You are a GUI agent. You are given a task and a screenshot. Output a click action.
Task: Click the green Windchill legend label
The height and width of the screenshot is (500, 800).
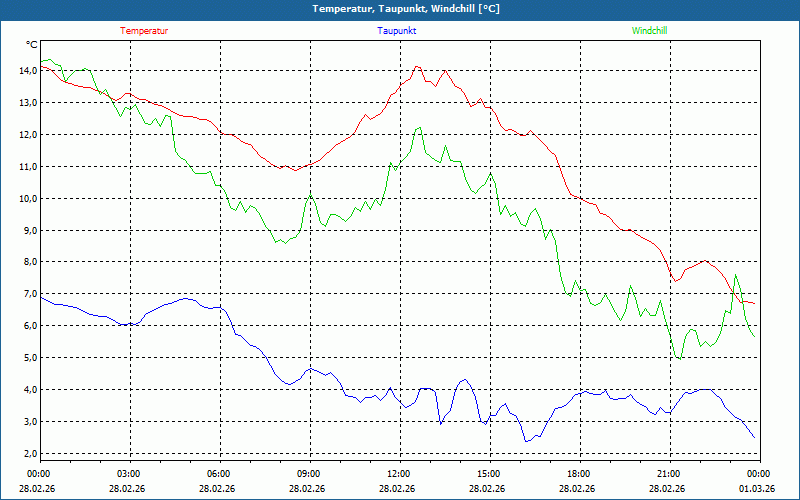[x=649, y=30]
